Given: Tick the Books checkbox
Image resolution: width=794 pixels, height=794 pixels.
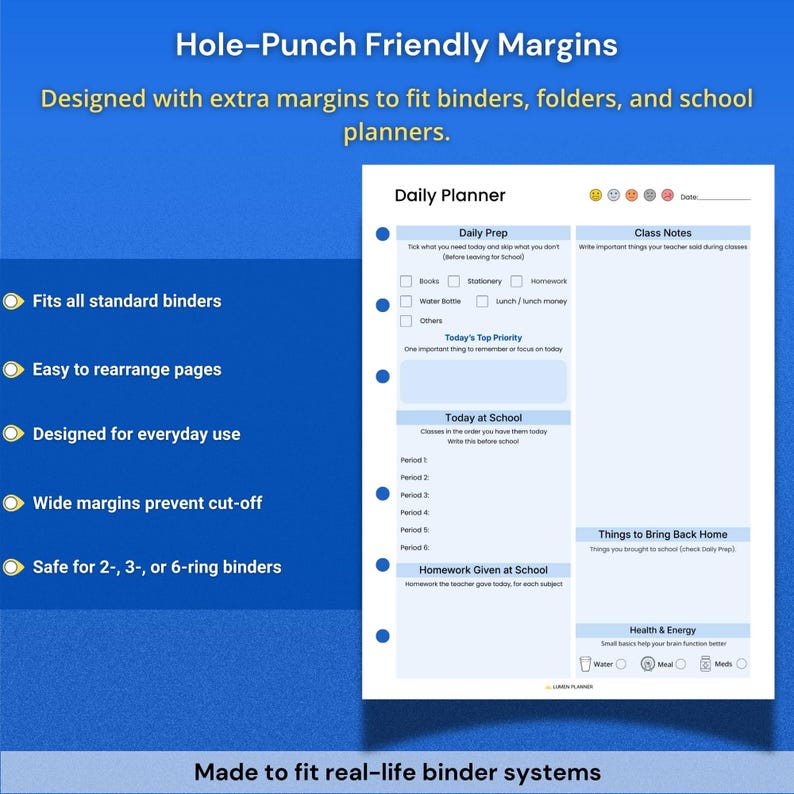Looking at the screenshot, I should pyautogui.click(x=406, y=281).
